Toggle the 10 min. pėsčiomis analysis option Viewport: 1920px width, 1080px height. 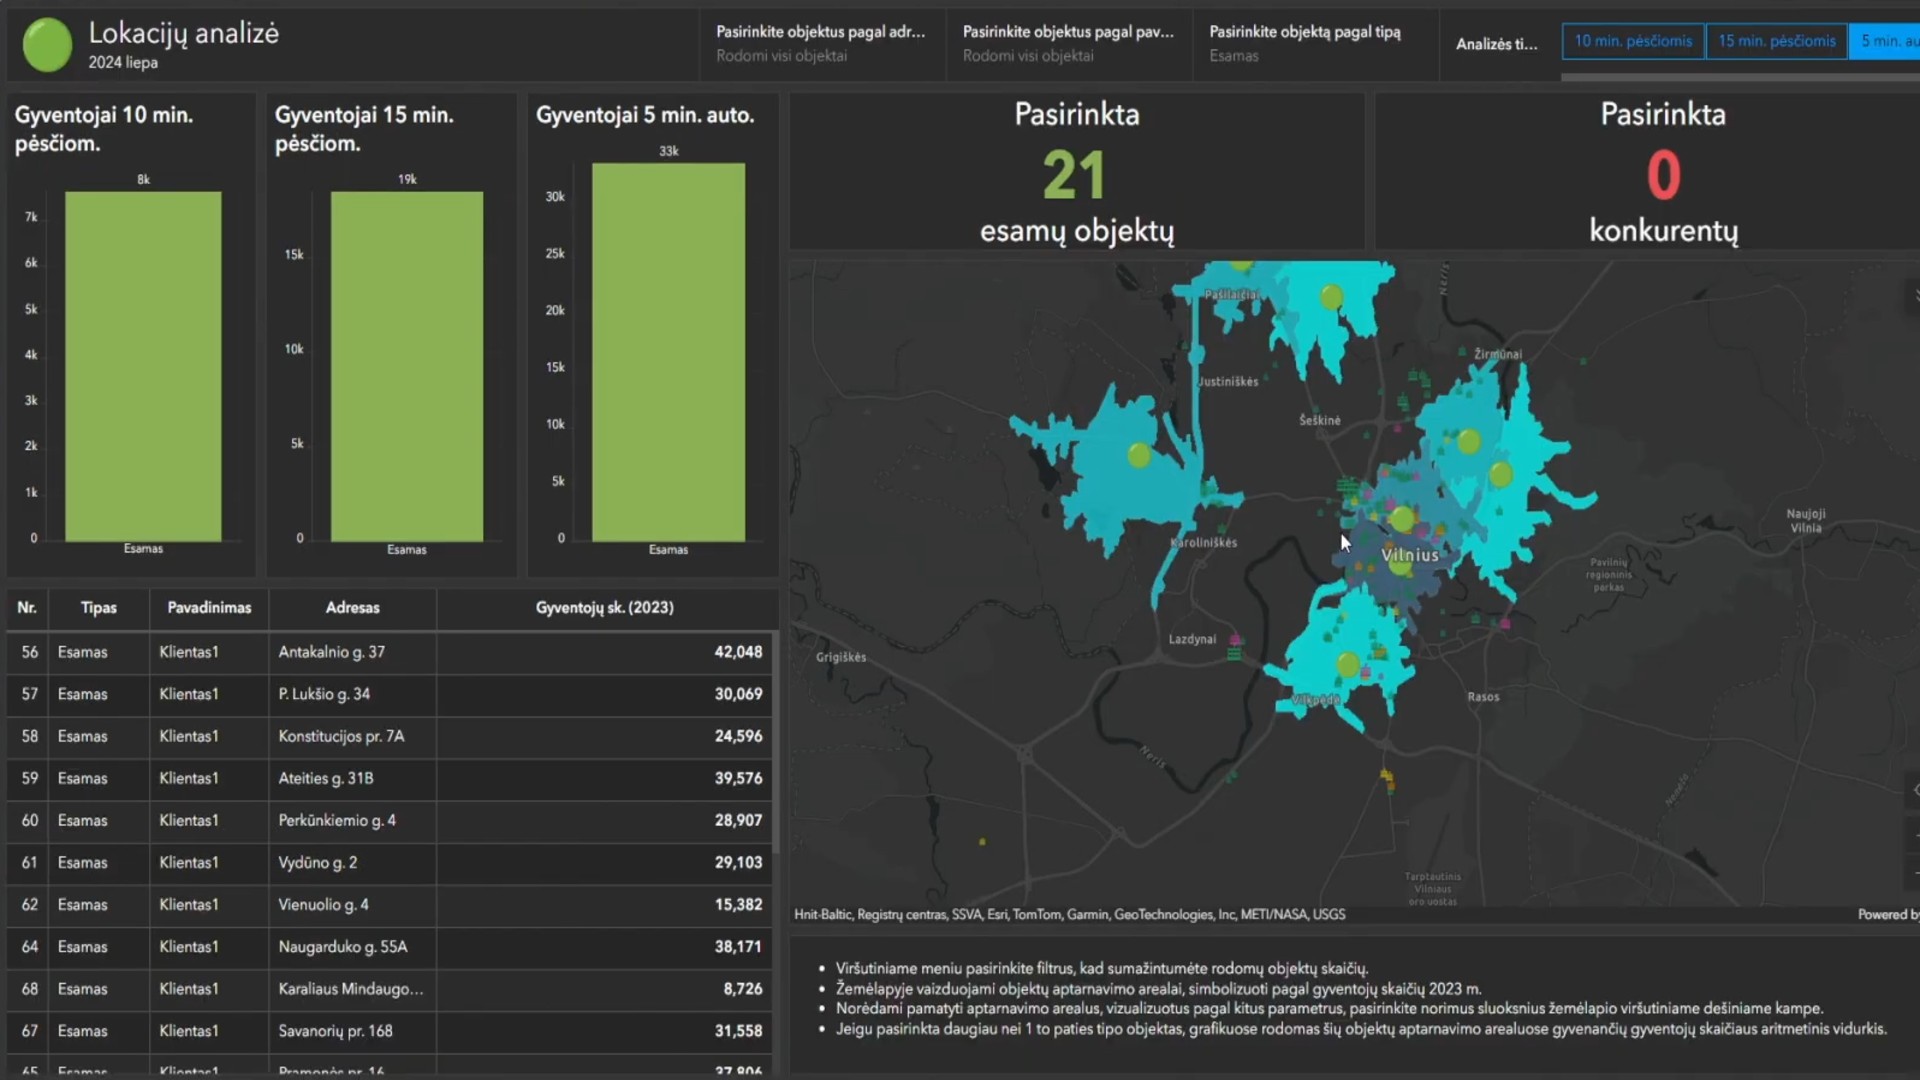pos(1633,41)
